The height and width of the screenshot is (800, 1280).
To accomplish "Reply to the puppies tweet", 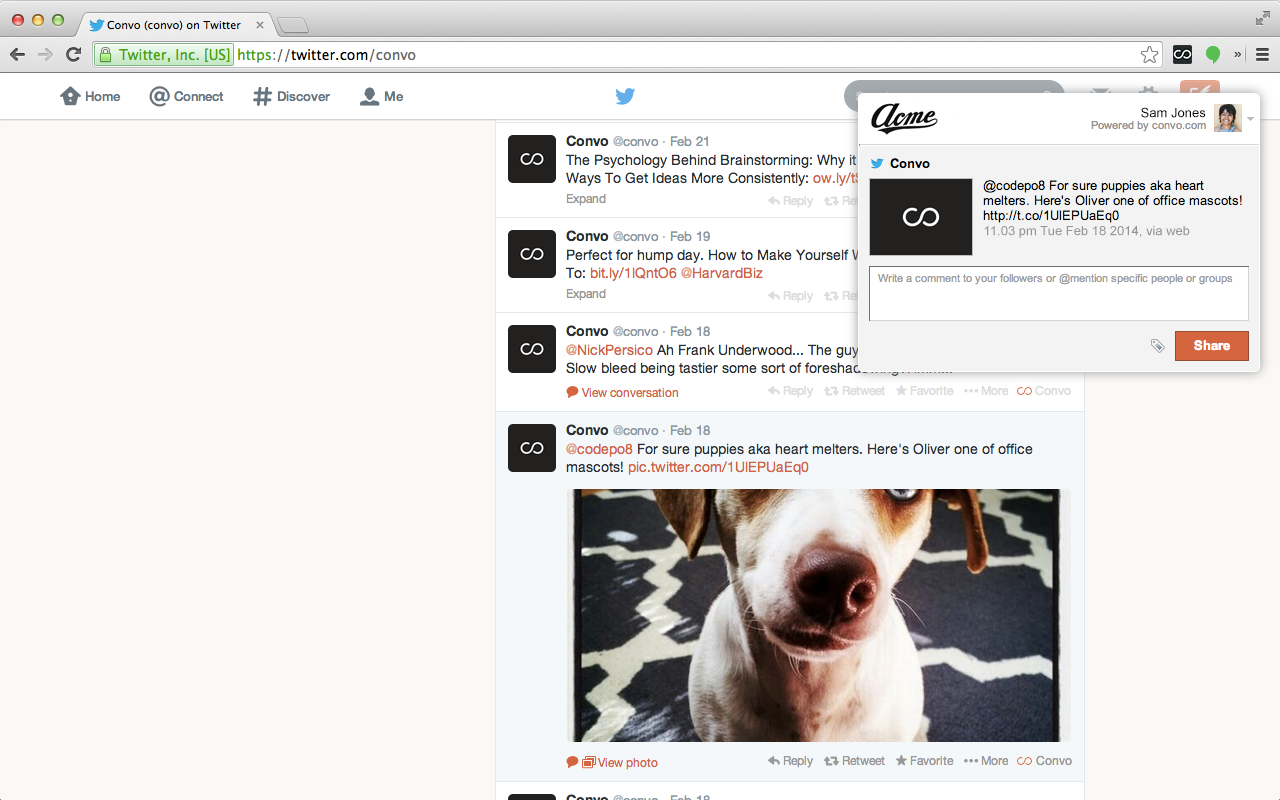I will click(x=790, y=761).
